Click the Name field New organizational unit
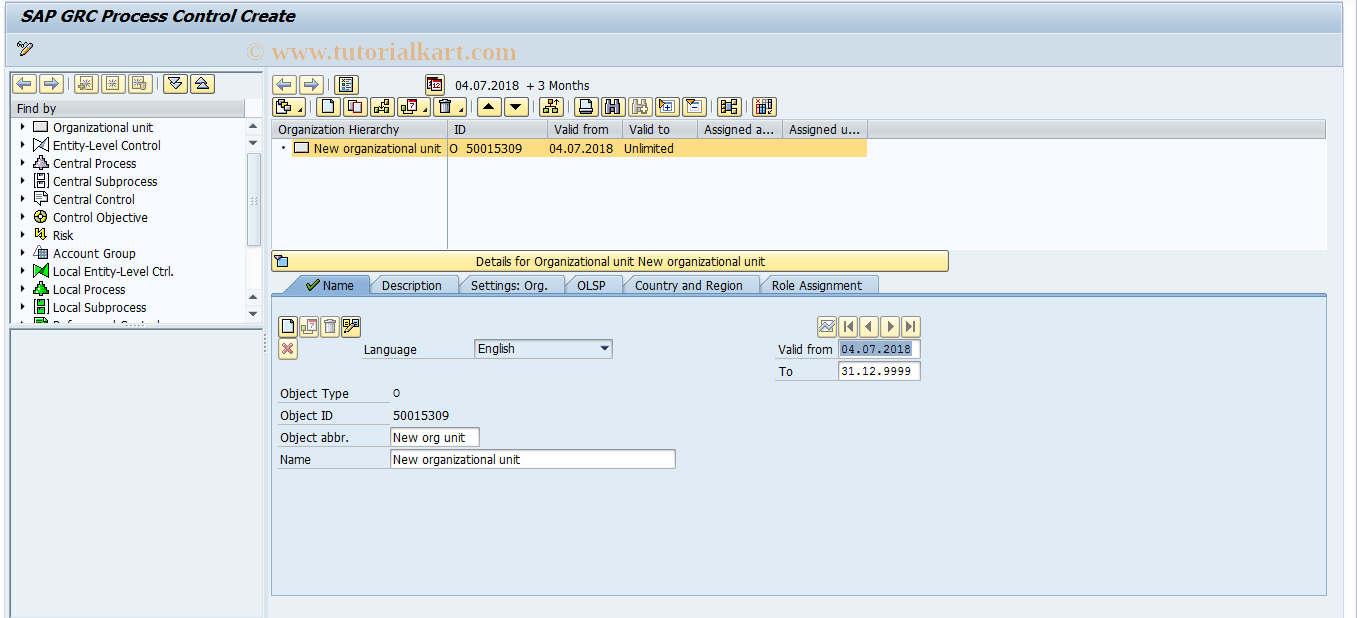Image resolution: width=1357 pixels, height=618 pixels. [x=533, y=459]
